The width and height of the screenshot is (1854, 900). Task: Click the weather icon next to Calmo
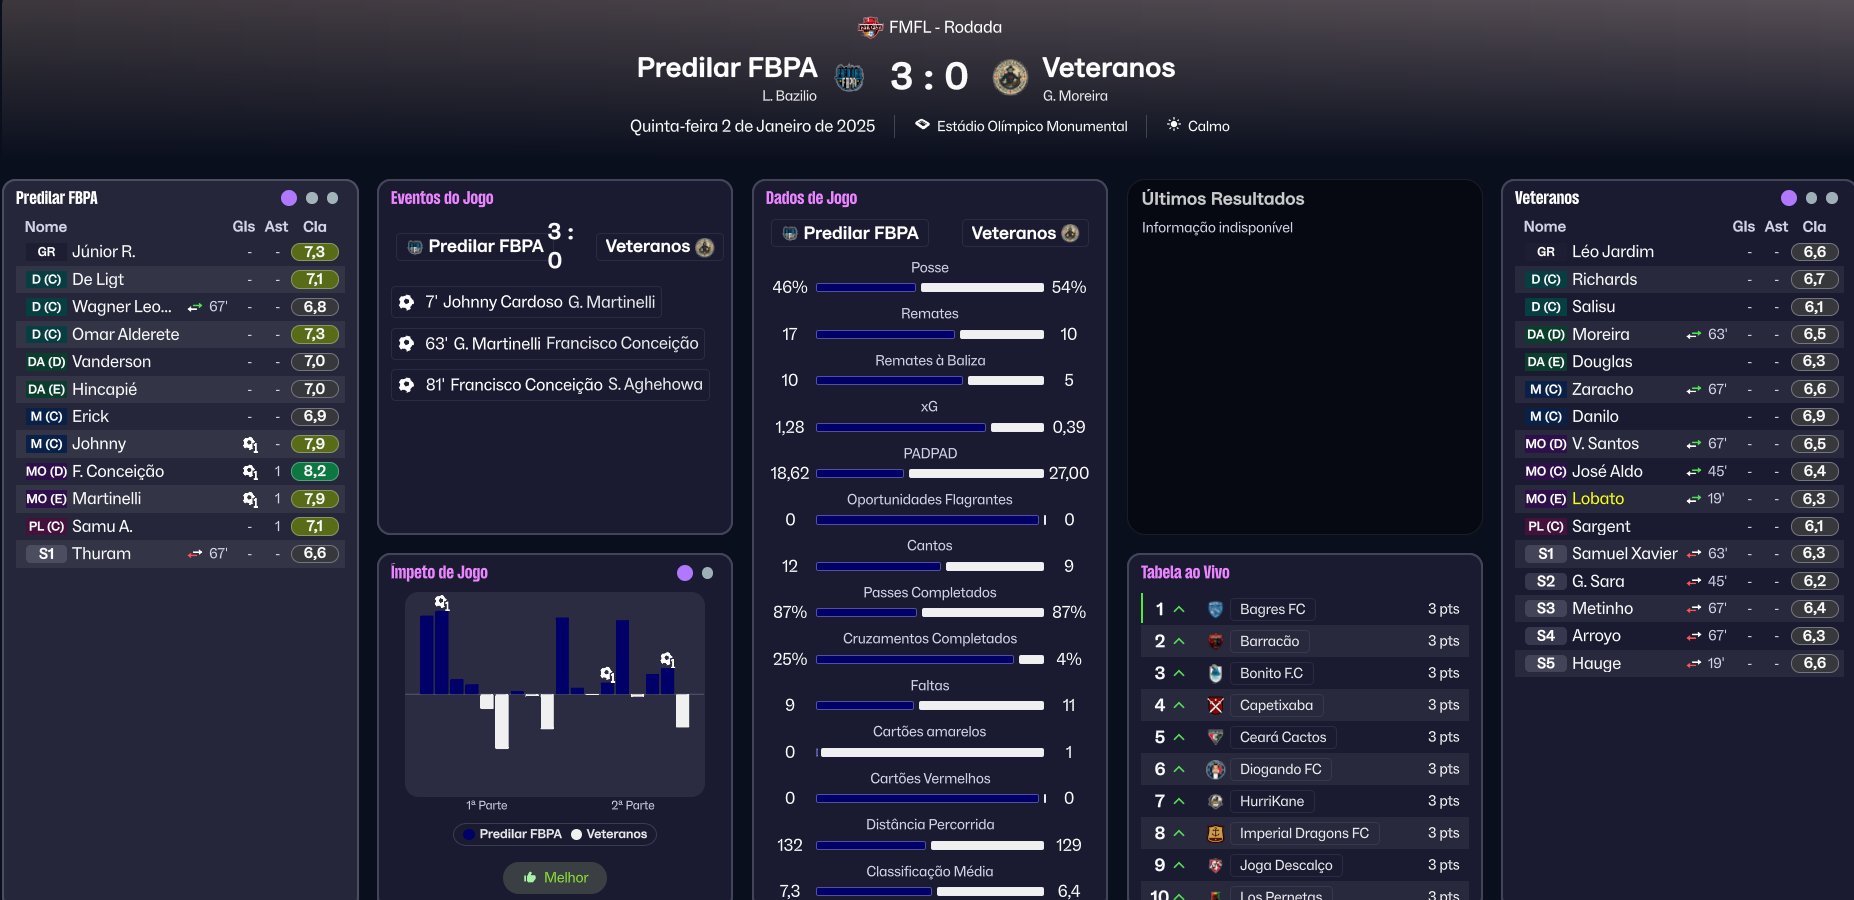[x=1173, y=125]
